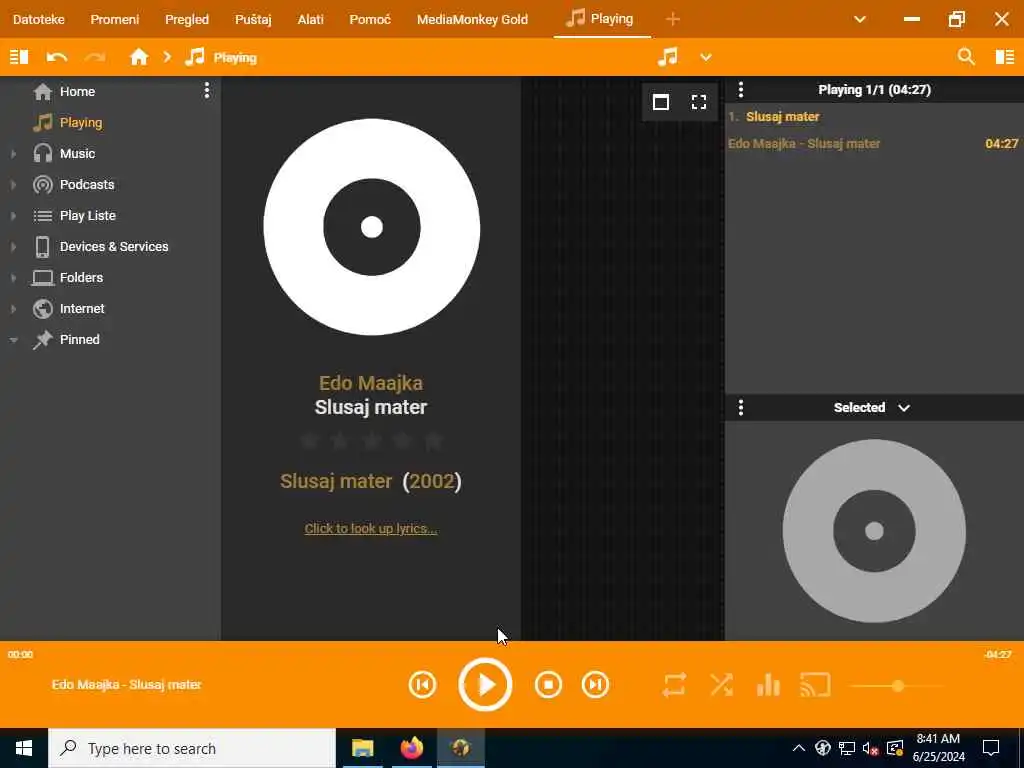
Task: Open the cast to device icon
Action: pos(815,685)
